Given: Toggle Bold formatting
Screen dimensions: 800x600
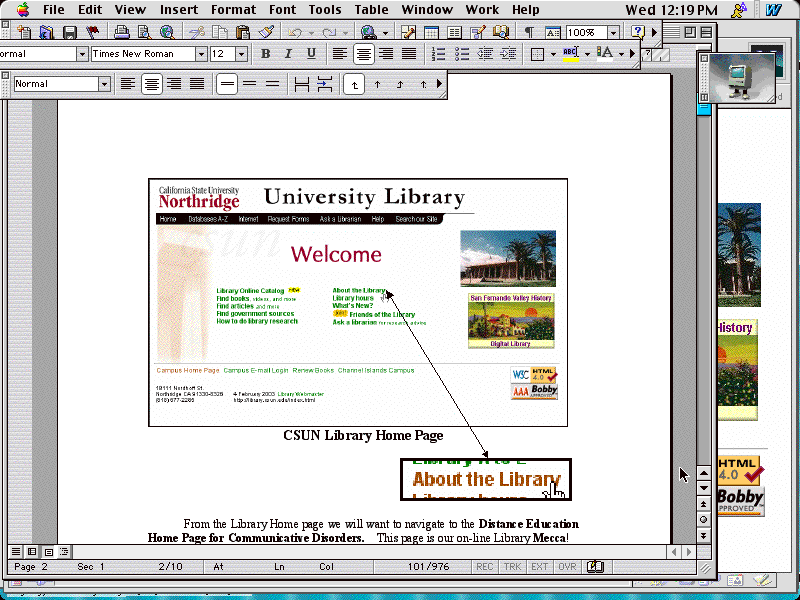Looking at the screenshot, I should click(x=265, y=54).
